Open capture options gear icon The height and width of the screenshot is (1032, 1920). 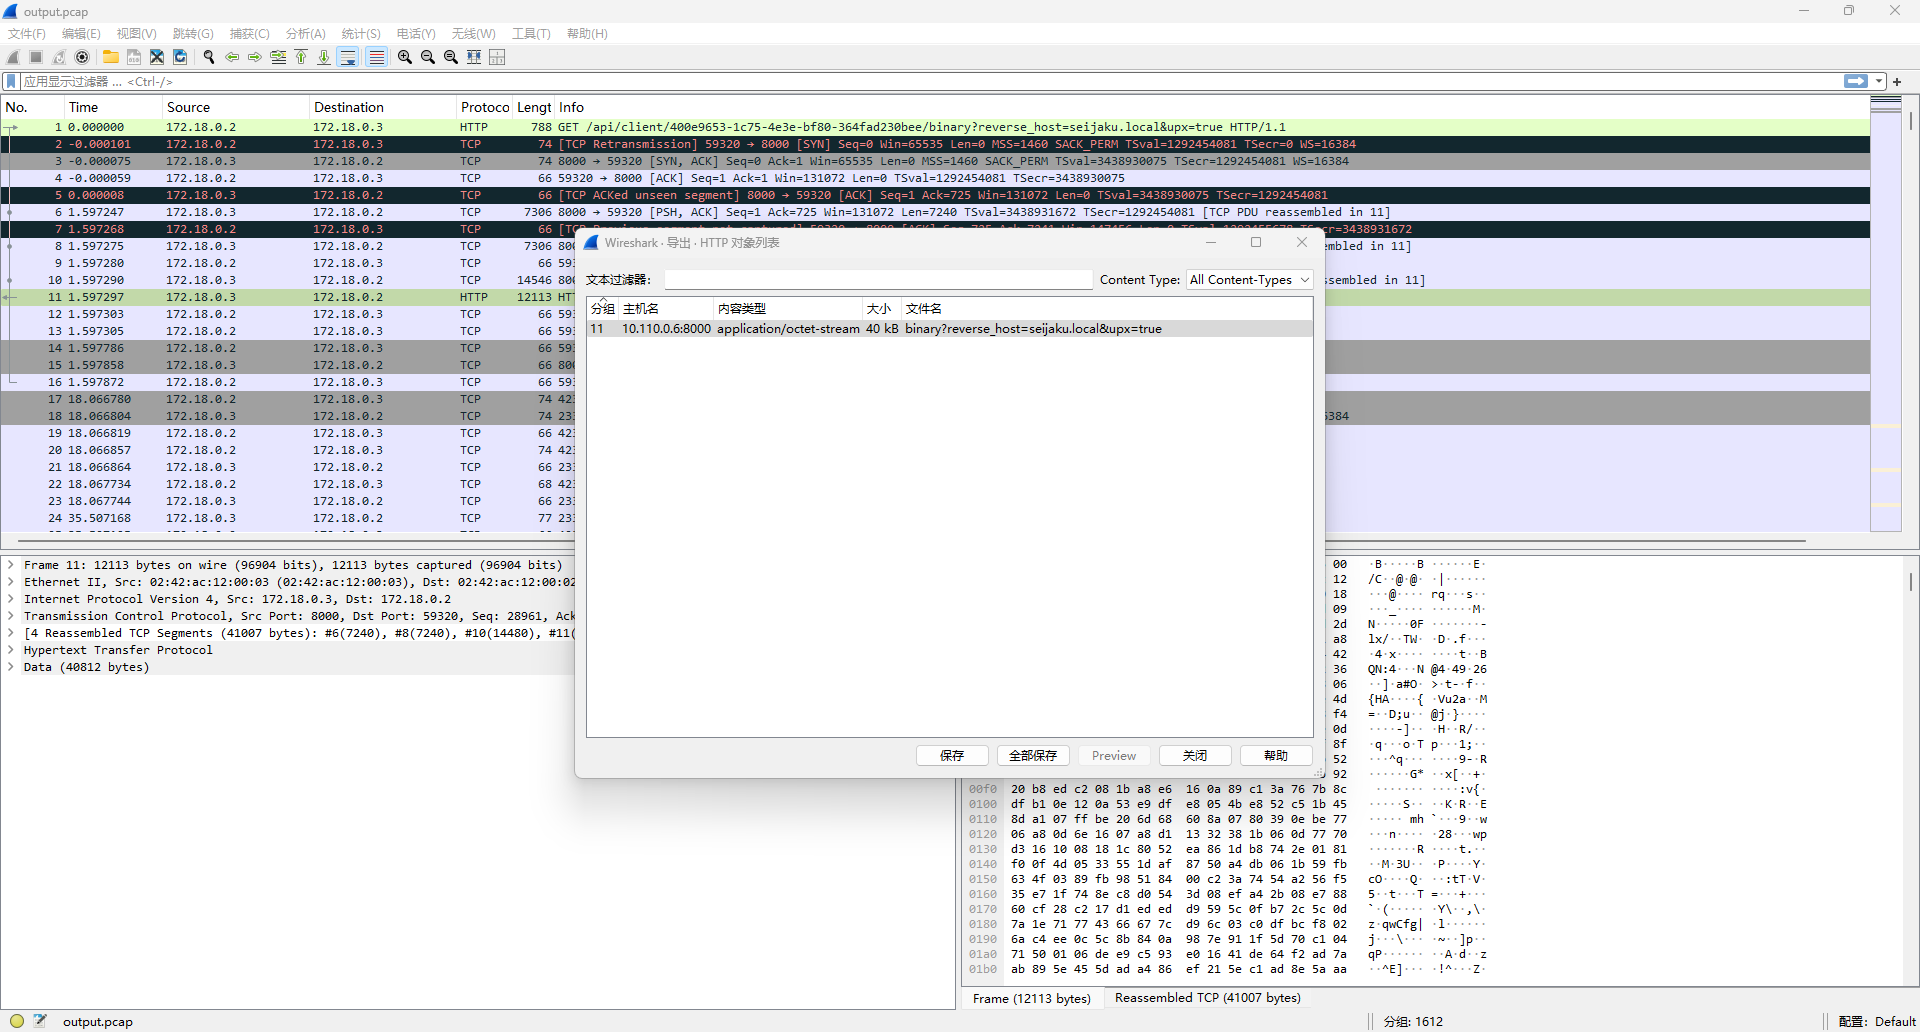coord(82,57)
